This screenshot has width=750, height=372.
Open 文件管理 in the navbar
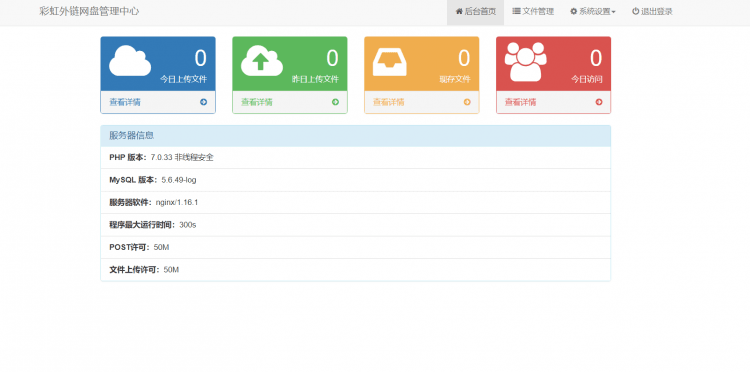[533, 12]
